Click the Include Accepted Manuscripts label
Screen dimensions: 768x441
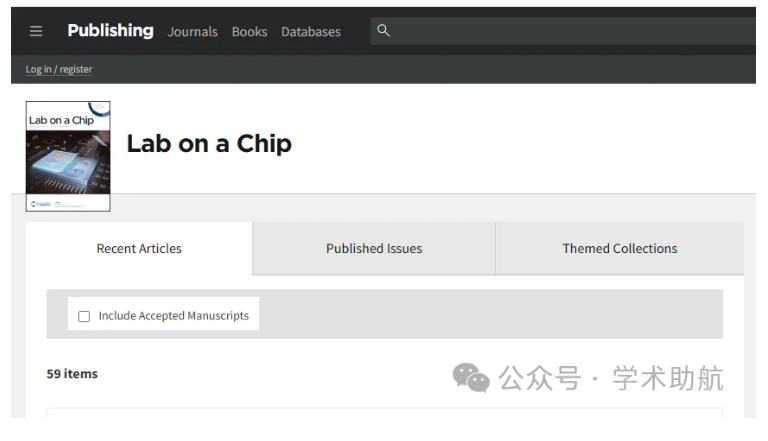point(174,316)
